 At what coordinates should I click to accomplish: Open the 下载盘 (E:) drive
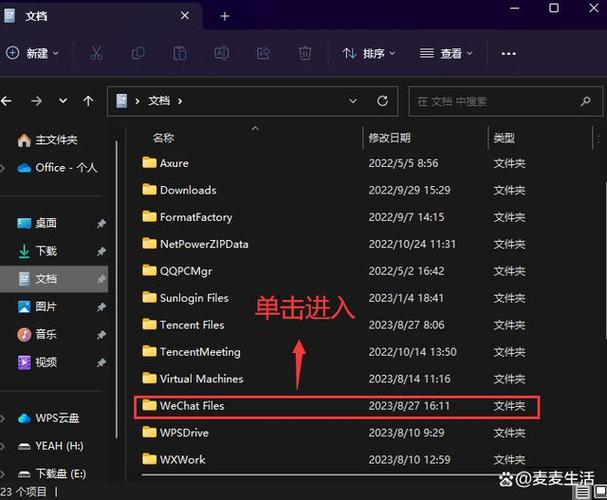(x=52, y=474)
